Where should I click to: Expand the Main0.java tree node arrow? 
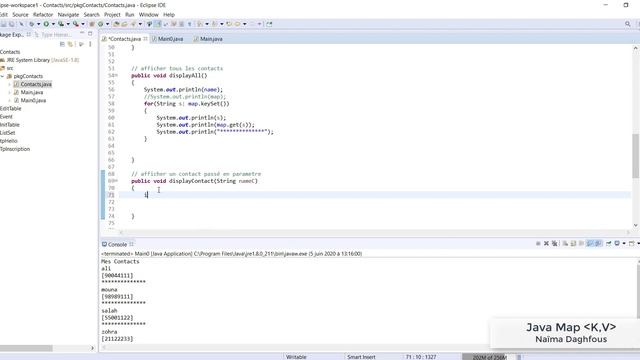(x=10, y=100)
